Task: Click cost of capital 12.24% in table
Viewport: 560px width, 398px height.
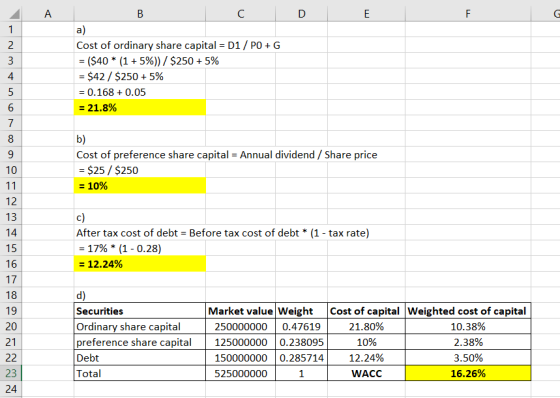Action: point(366,358)
